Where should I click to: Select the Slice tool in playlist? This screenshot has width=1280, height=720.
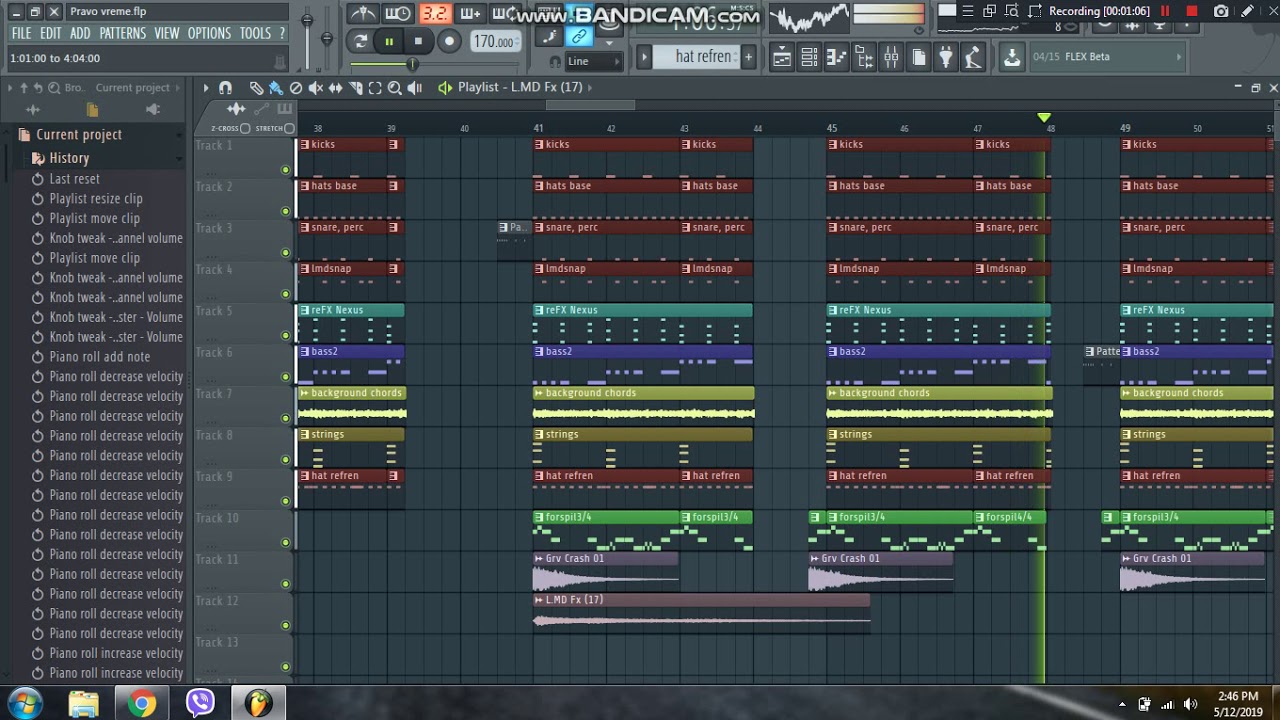pyautogui.click(x=355, y=88)
